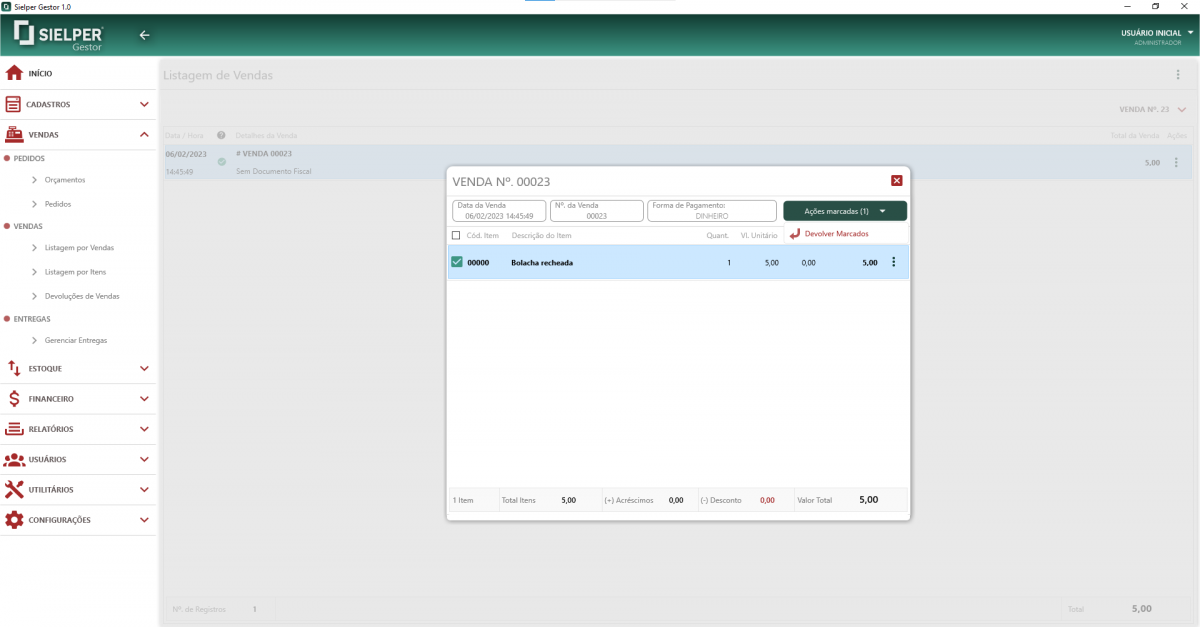Screen dimensions: 1200x627
Task: Open Pedidos submenu item
Action: [58, 204]
